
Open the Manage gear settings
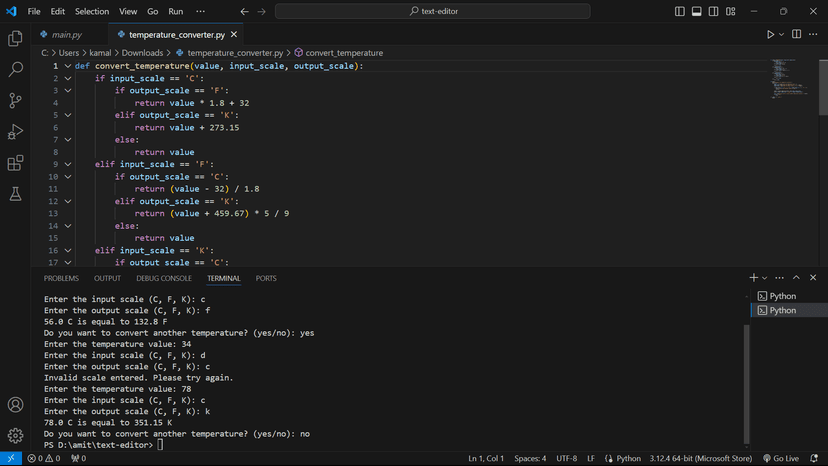[15, 436]
